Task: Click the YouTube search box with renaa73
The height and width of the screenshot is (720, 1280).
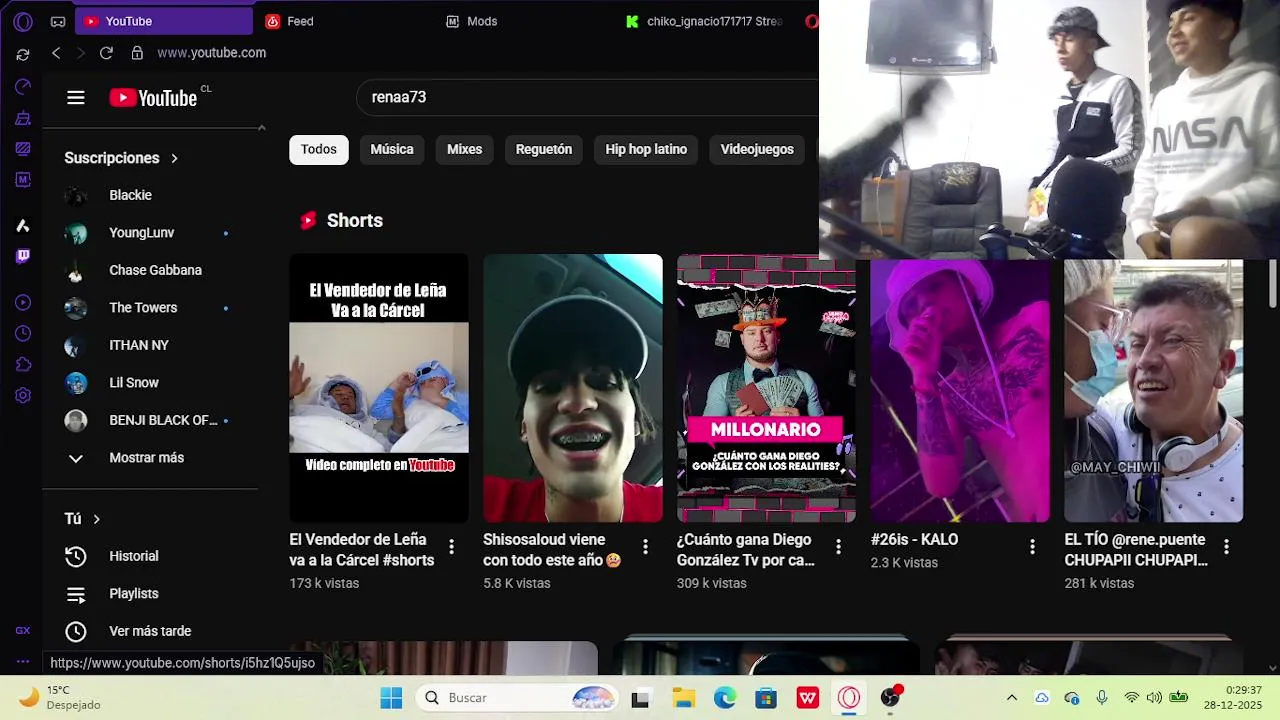Action: click(x=587, y=98)
